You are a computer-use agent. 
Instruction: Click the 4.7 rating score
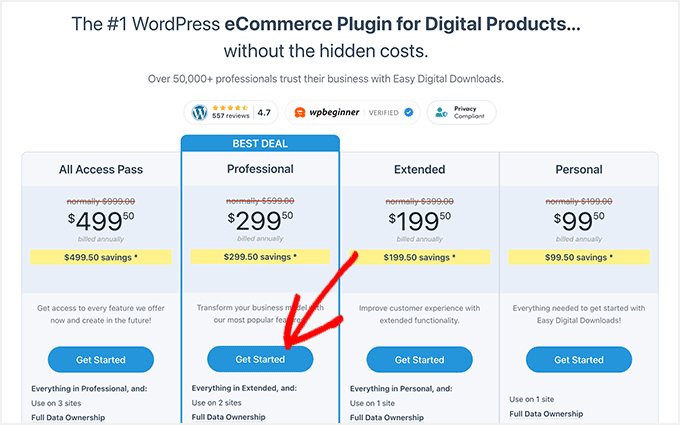pos(264,113)
